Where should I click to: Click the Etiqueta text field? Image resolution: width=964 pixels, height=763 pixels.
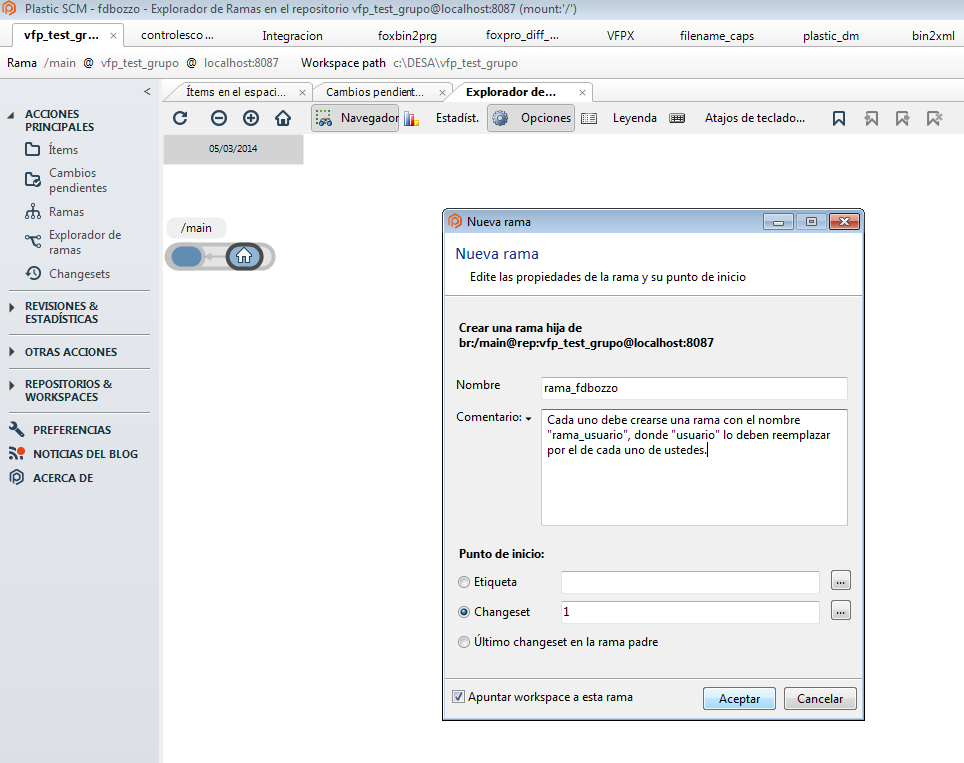coord(690,582)
